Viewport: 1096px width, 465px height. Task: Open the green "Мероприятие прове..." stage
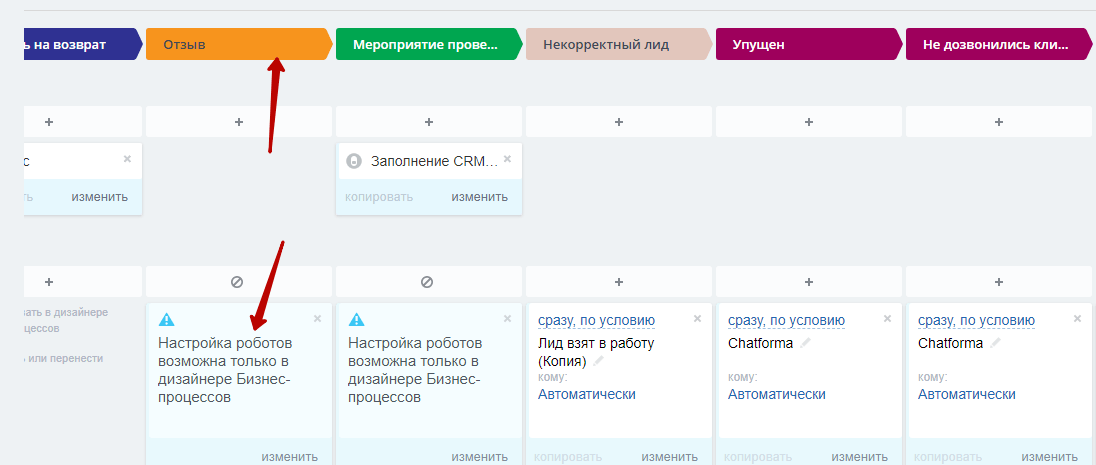[427, 45]
